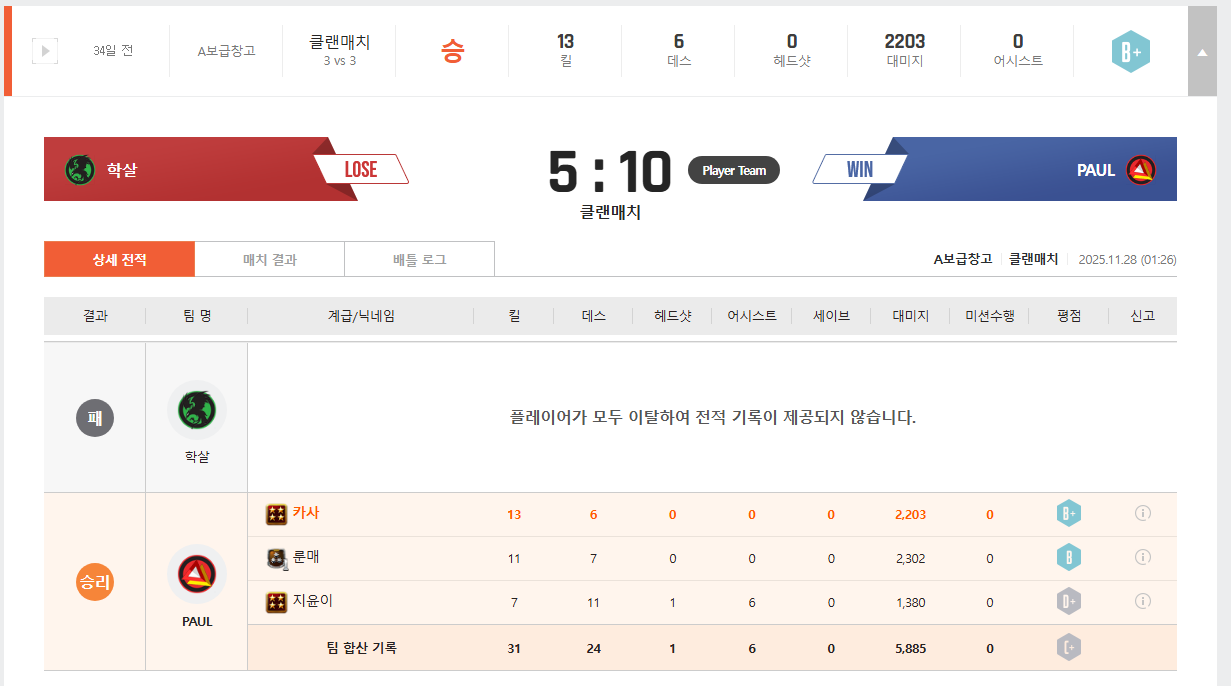This screenshot has width=1231, height=686.
Task: Switch to the 매치 결과 tab
Action: coord(269,259)
